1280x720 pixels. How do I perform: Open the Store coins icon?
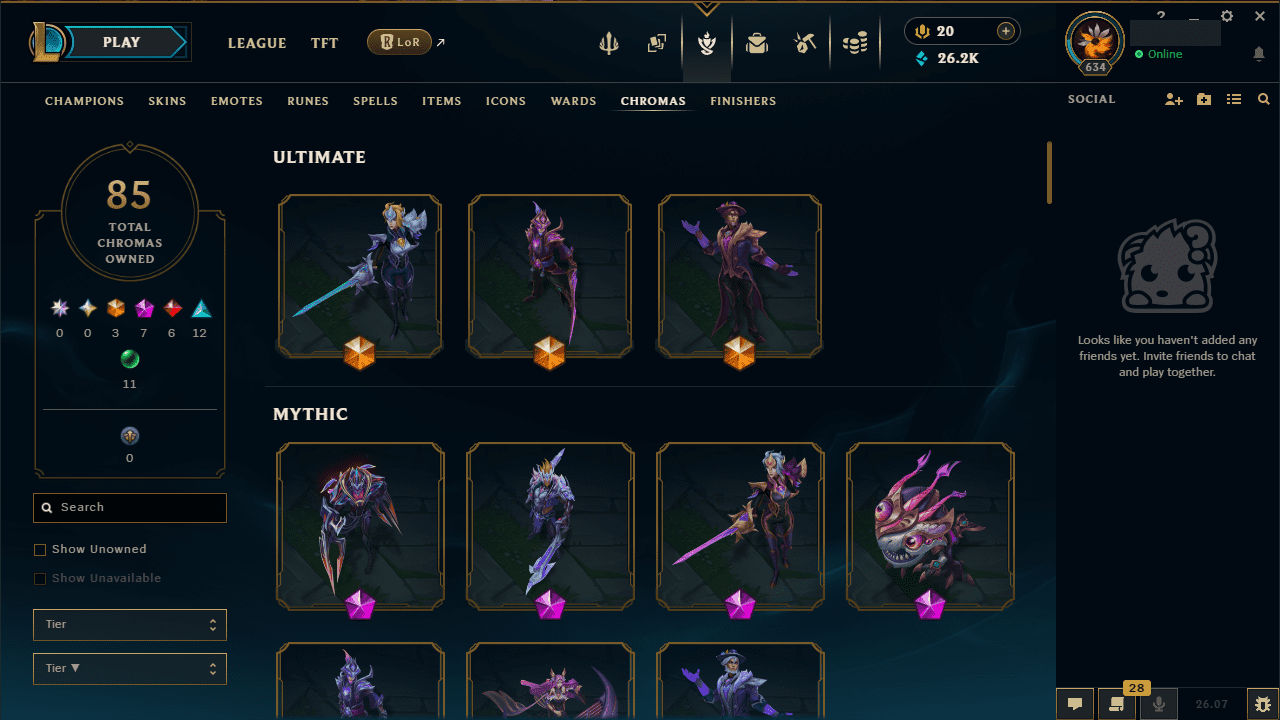(855, 43)
